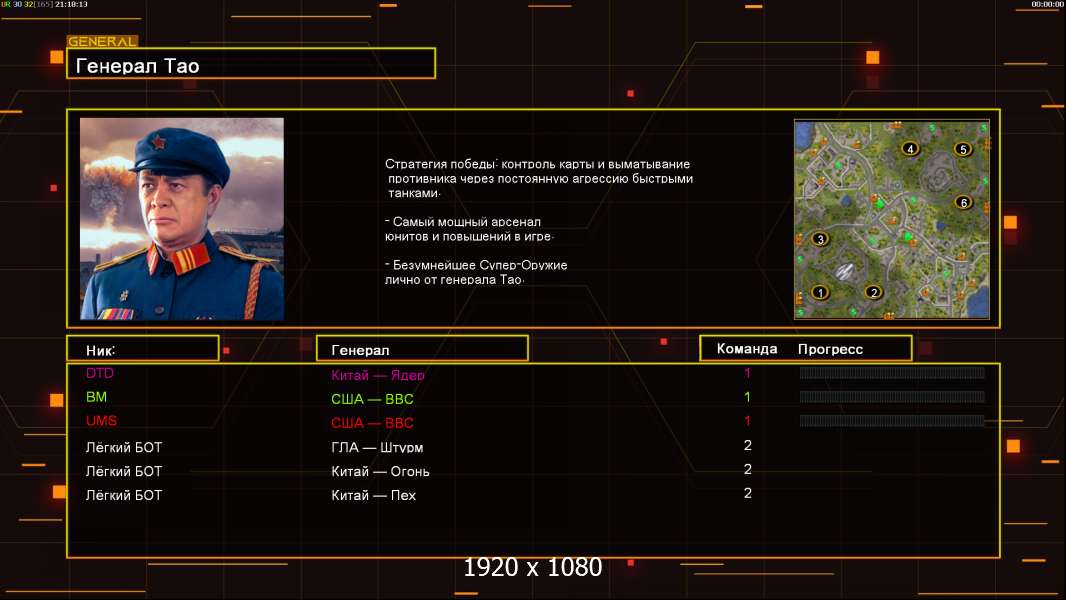Image resolution: width=1066 pixels, height=600 pixels.
Task: Click the 'Прогресс' column header
Action: click(x=830, y=349)
